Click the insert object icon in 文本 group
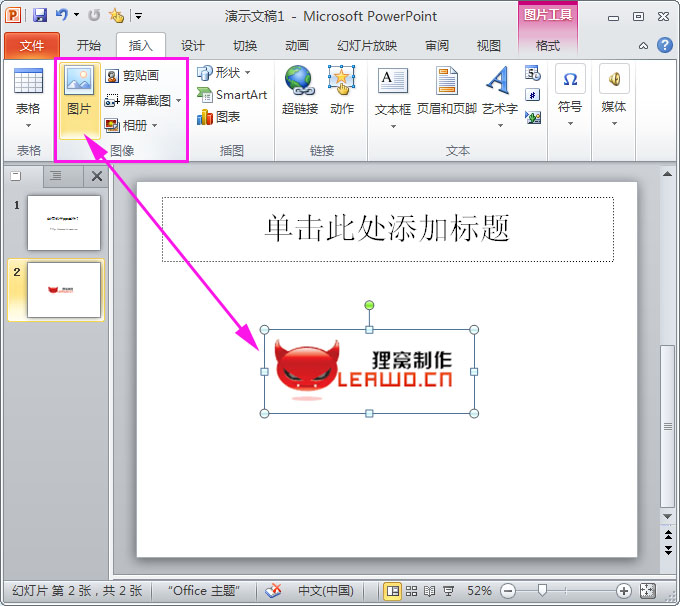 [533, 117]
